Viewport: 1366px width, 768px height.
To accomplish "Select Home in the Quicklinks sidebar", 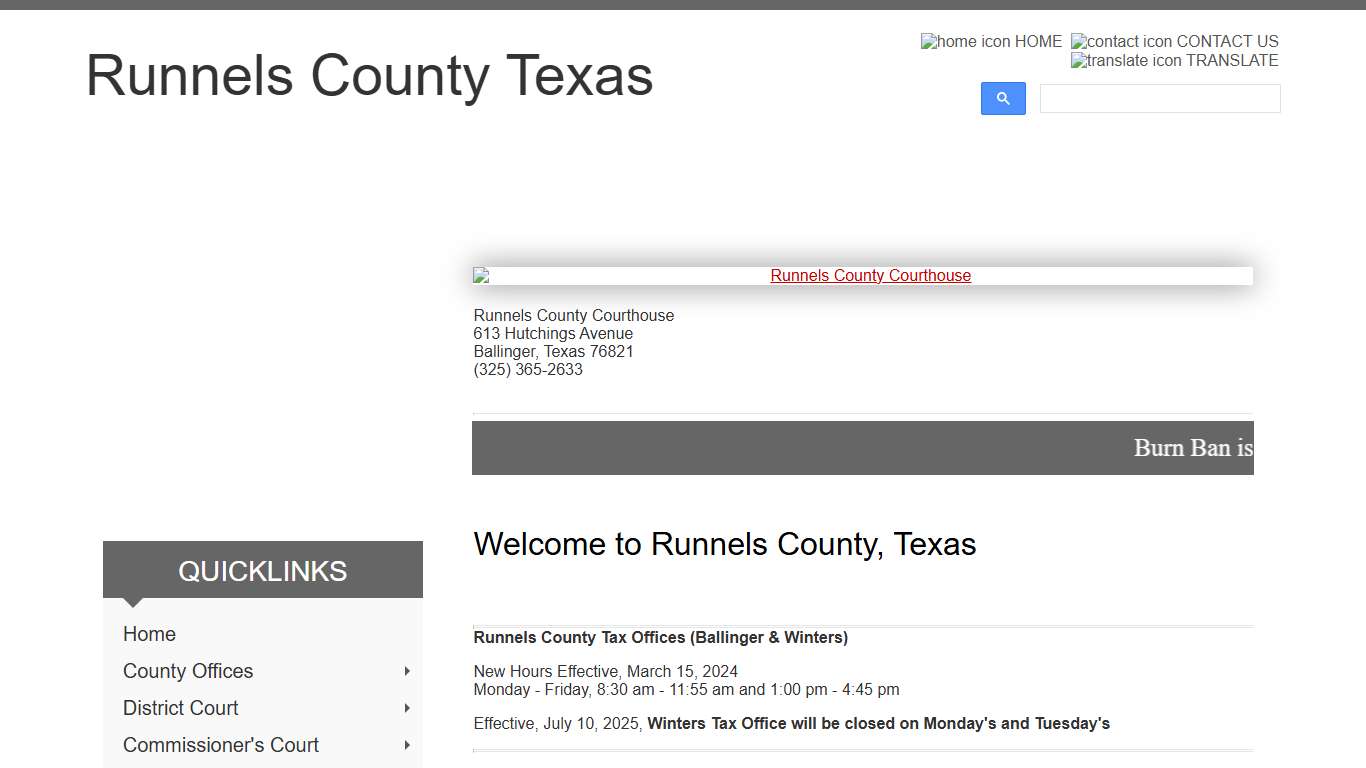I will point(149,634).
